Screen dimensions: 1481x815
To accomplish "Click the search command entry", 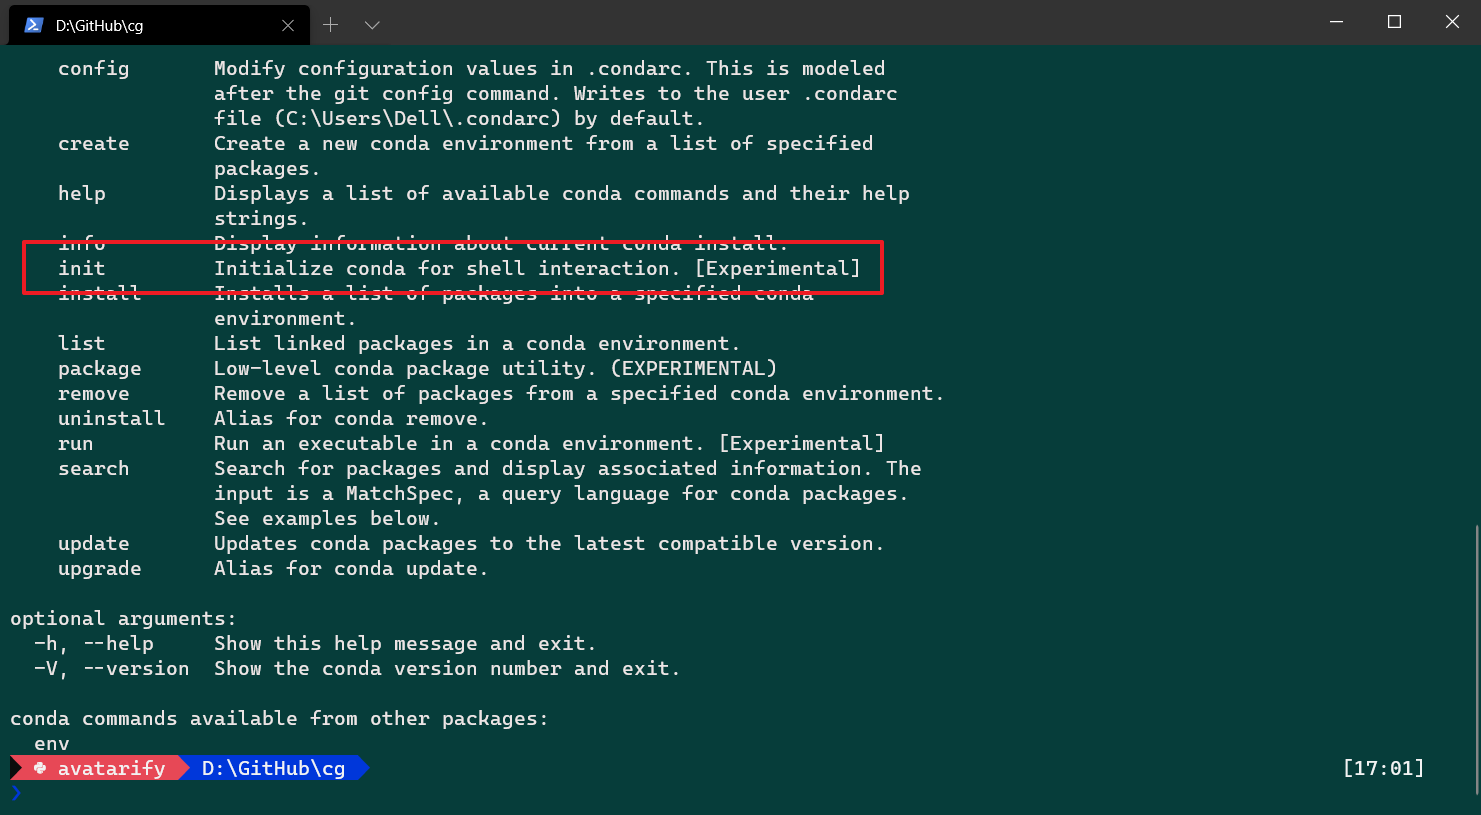I will click(x=93, y=468).
